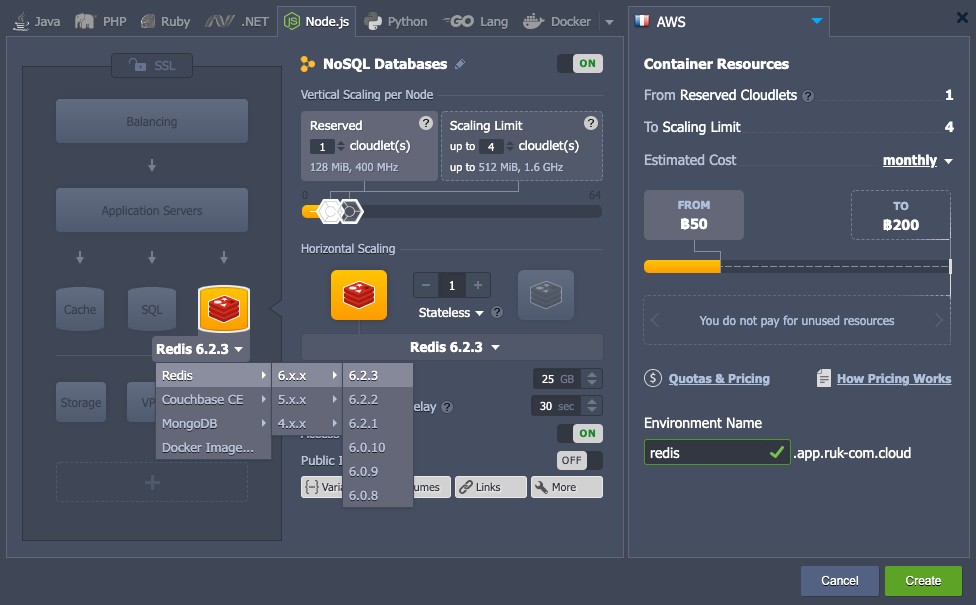The height and width of the screenshot is (605, 976).
Task: Switch to the .NET tab
Action: click(x=237, y=22)
